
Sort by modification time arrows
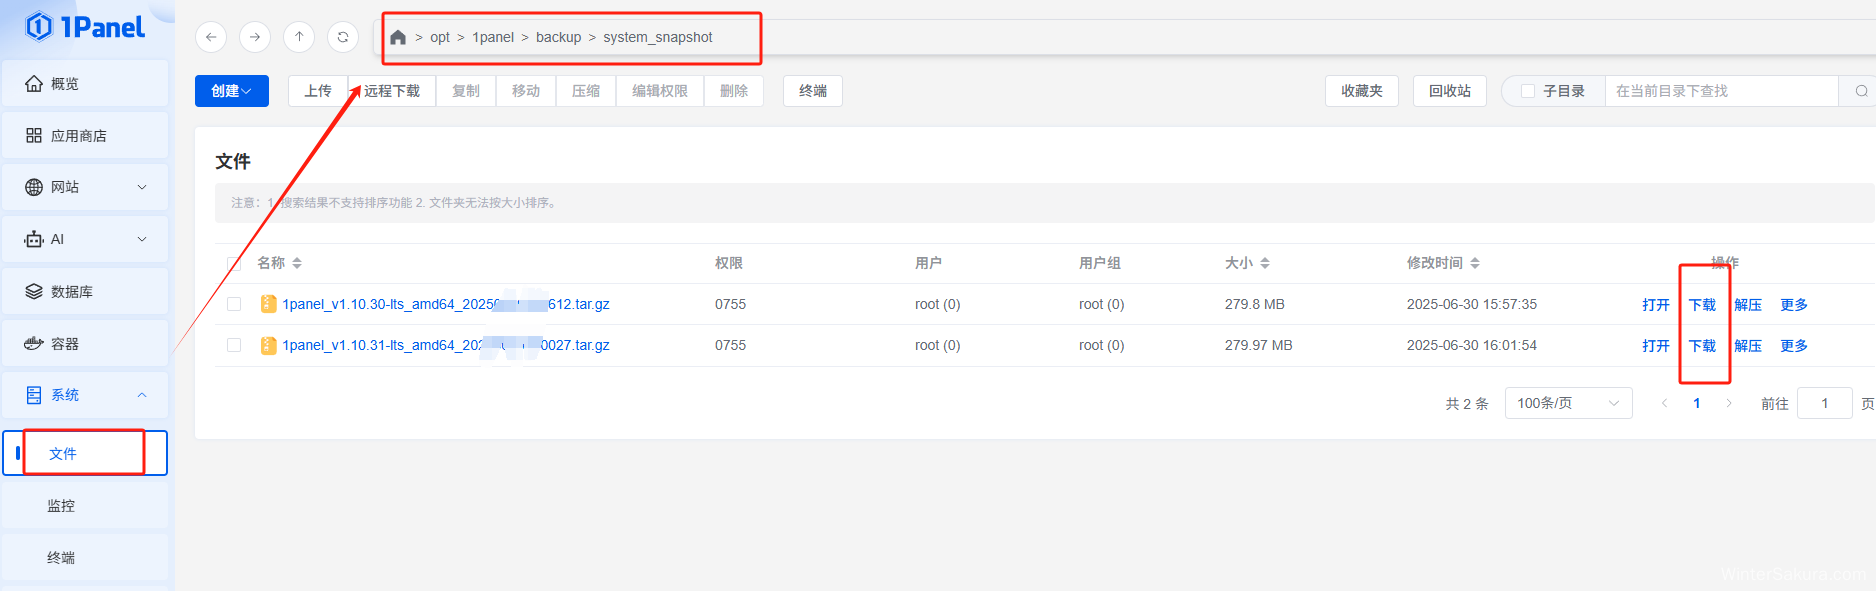(1475, 263)
